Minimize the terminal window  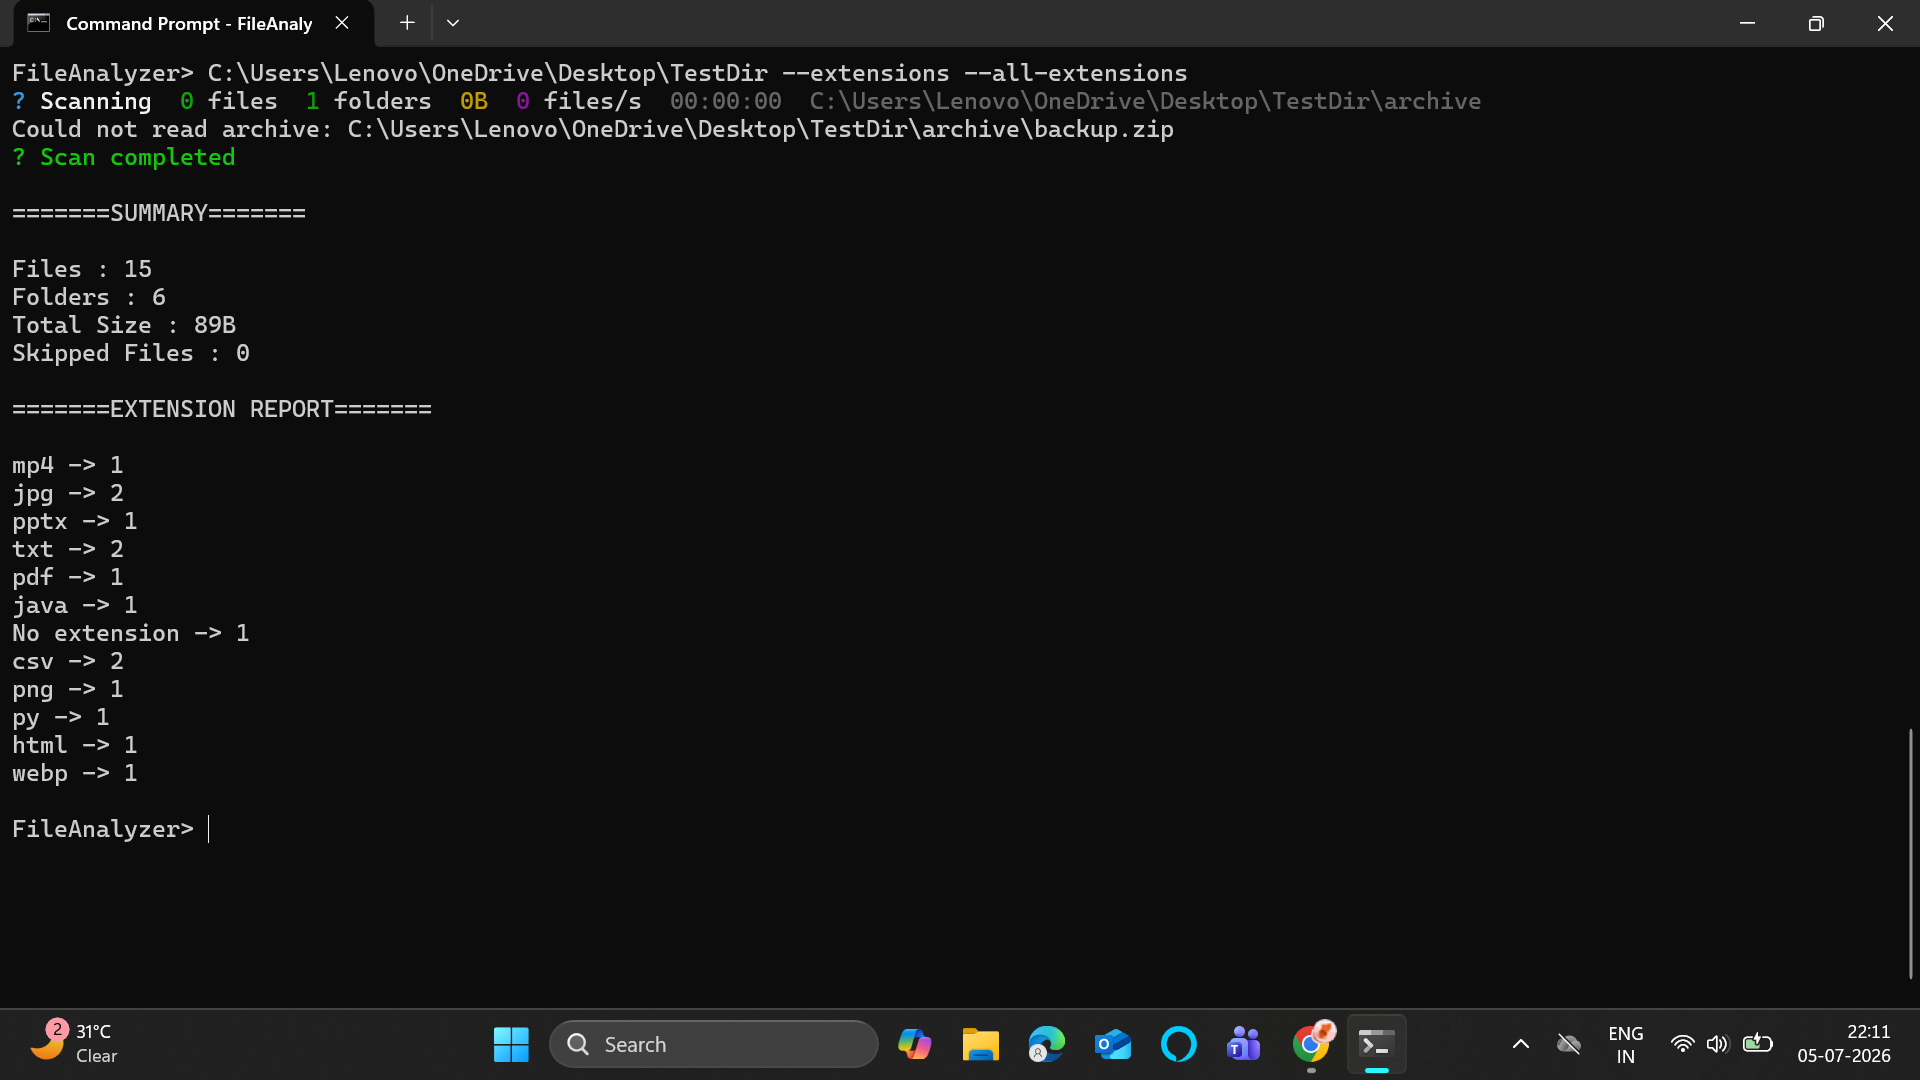point(1747,23)
